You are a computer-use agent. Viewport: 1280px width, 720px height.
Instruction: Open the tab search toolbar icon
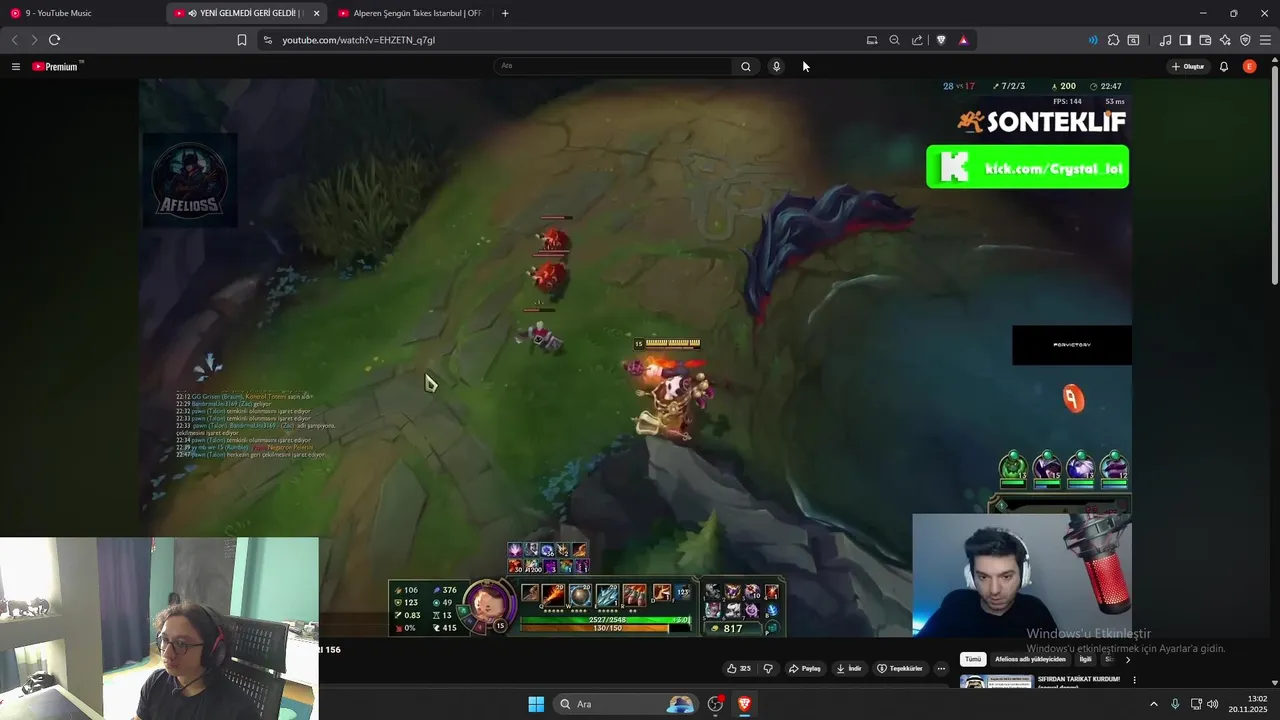[x=1133, y=40]
